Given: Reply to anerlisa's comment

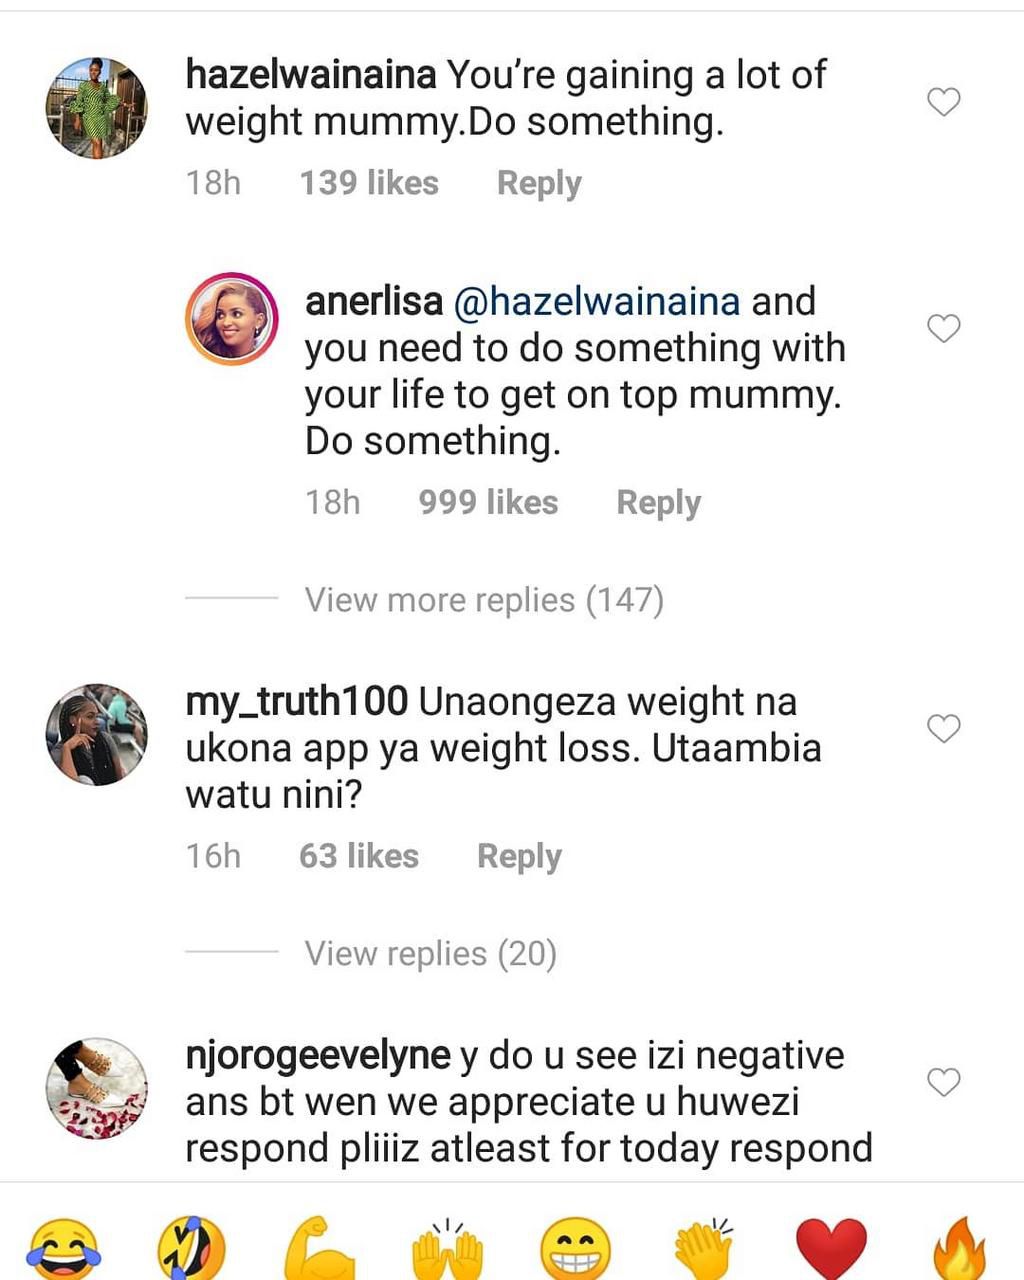Looking at the screenshot, I should click(x=658, y=502).
